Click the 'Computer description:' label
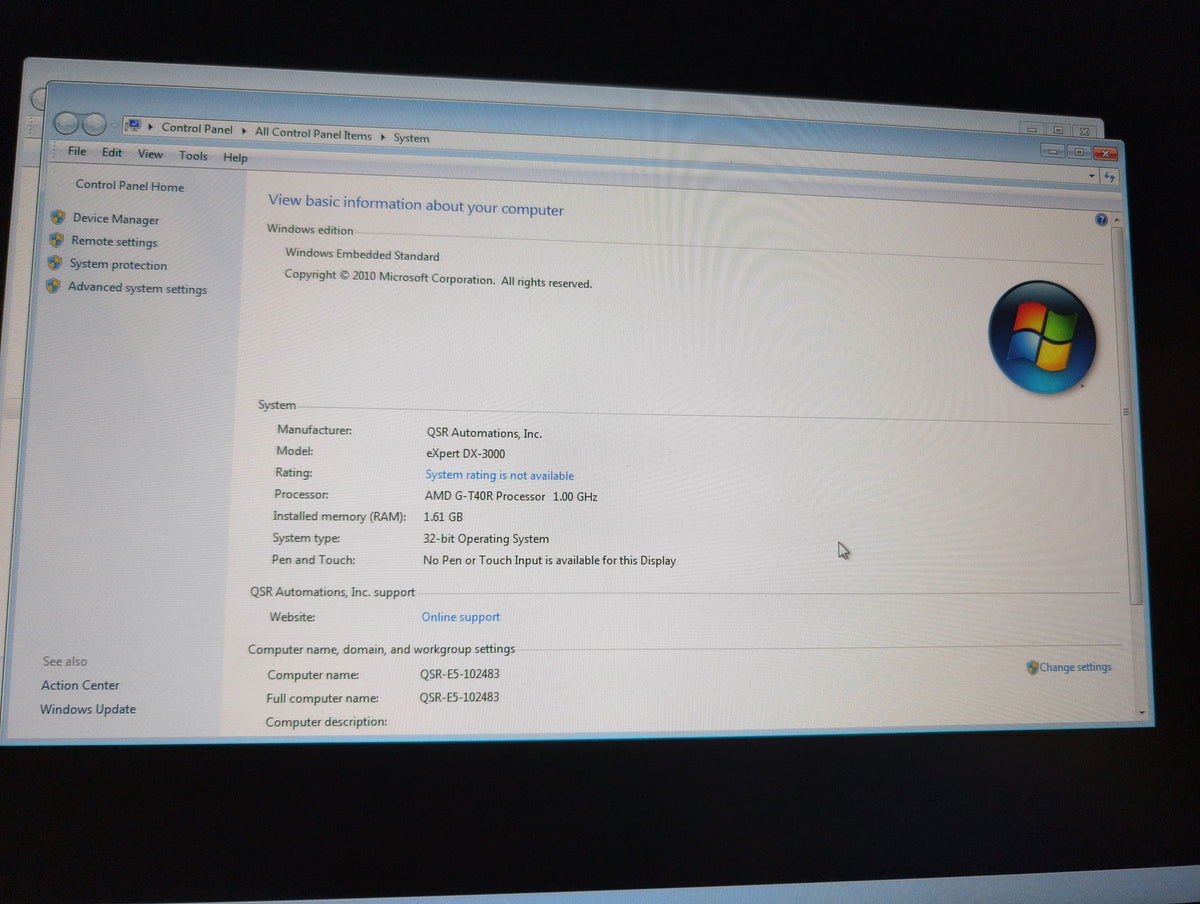The image size is (1200, 904). point(326,722)
